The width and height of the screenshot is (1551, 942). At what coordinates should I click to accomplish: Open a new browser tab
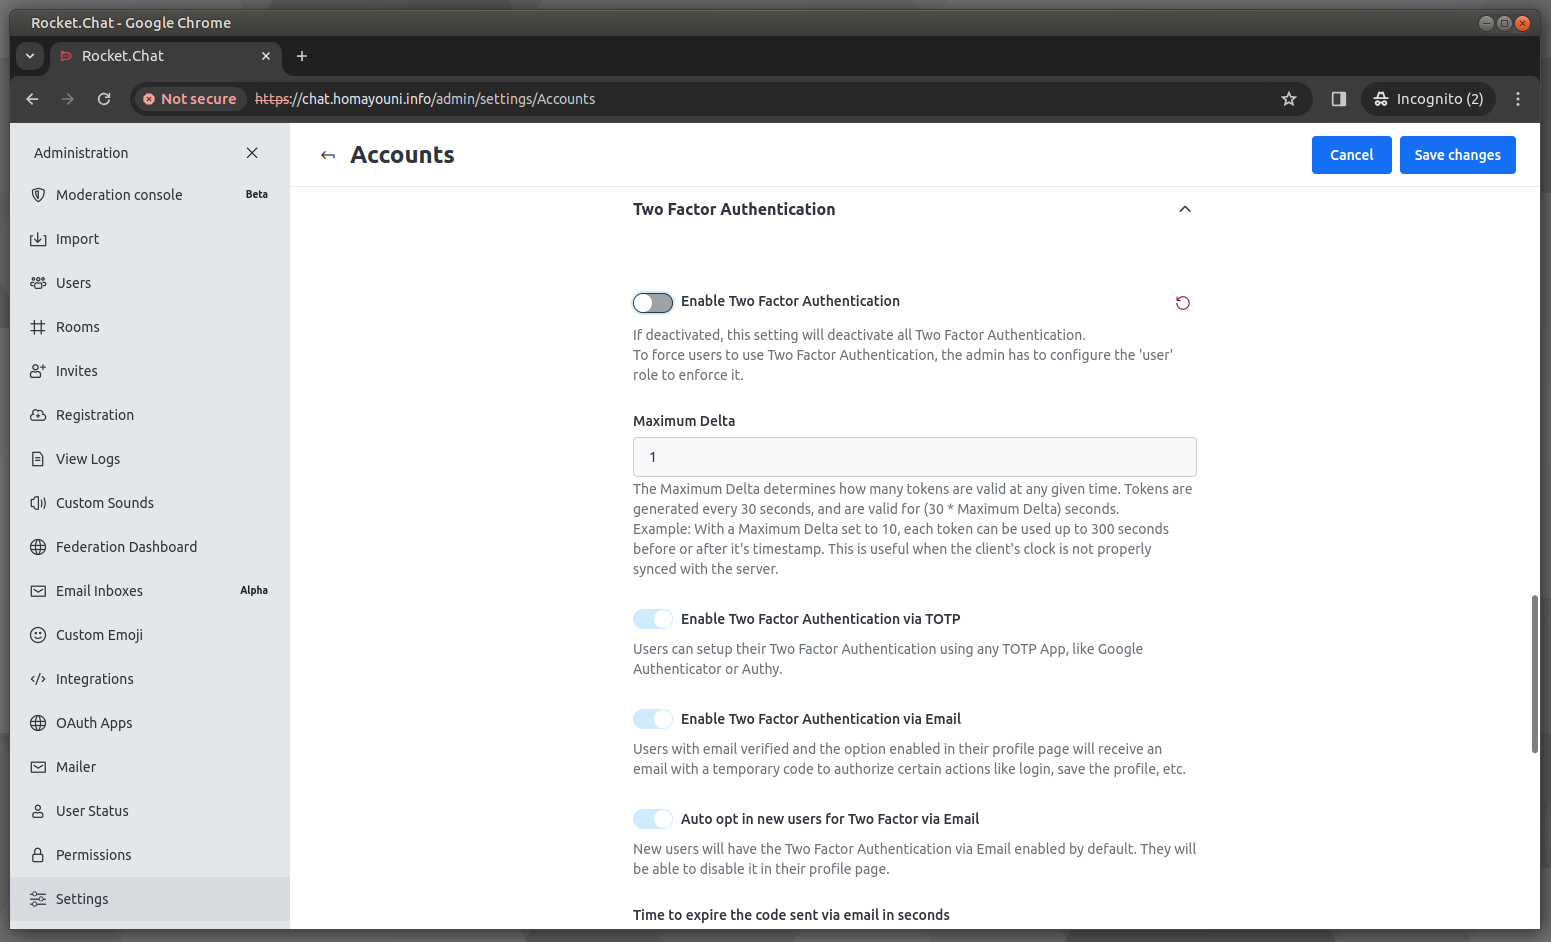[302, 56]
